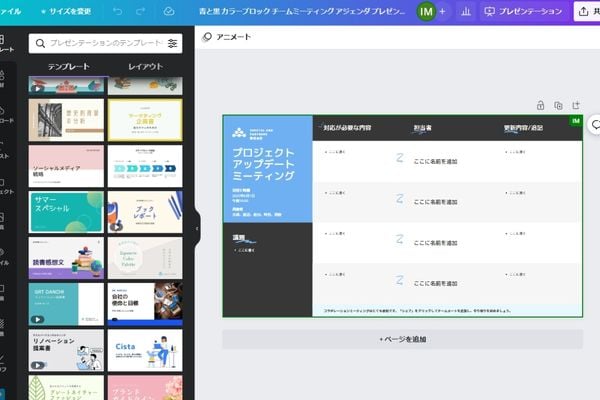Image resolution: width=600 pixels, height=400 pixels.
Task: Click サイズを変更 resize option
Action: coord(66,11)
